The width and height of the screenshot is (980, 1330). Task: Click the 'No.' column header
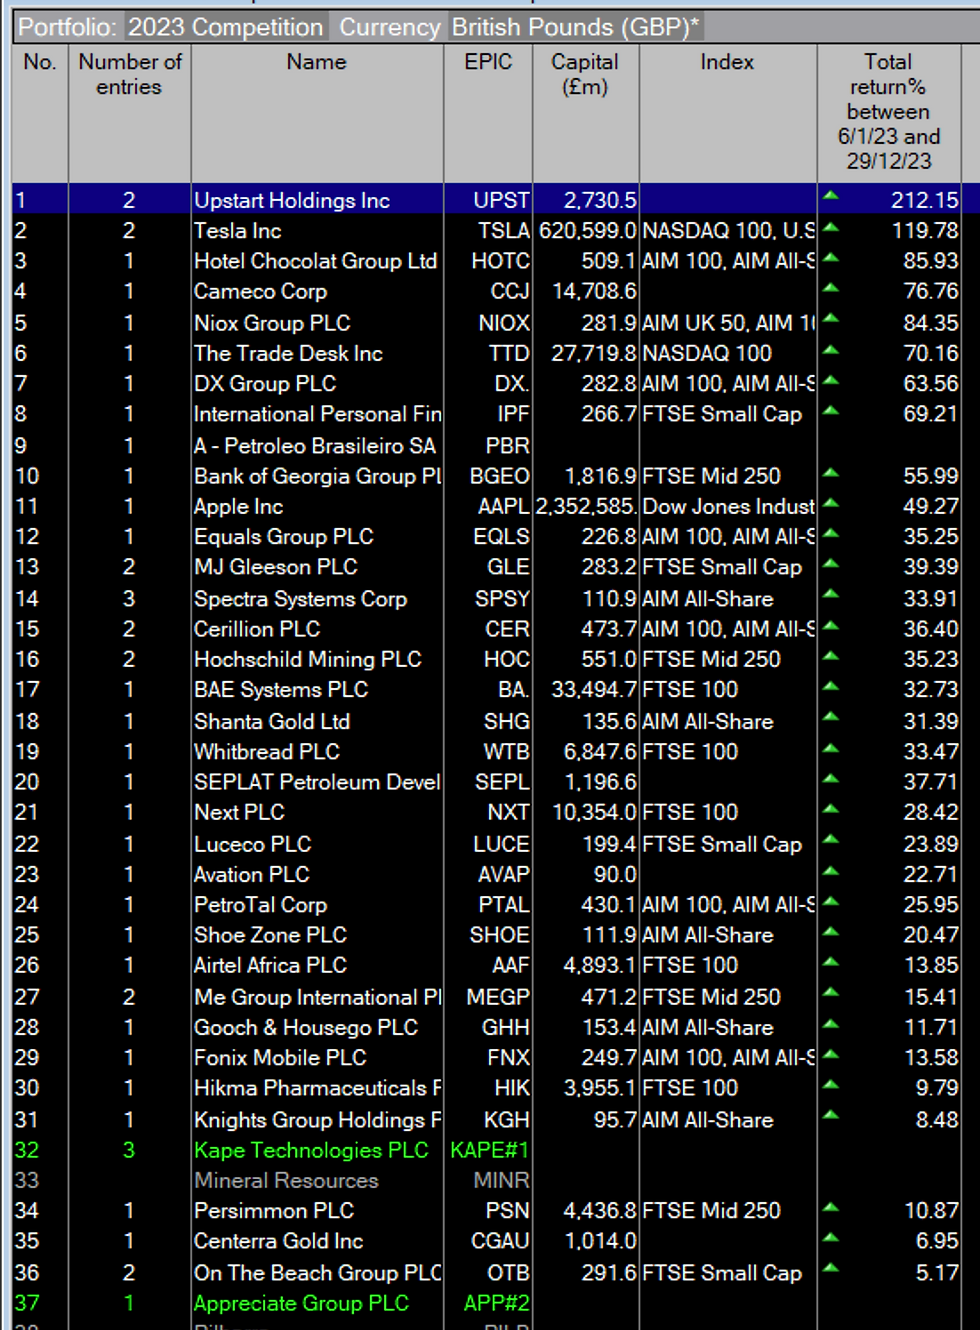[x=40, y=62]
